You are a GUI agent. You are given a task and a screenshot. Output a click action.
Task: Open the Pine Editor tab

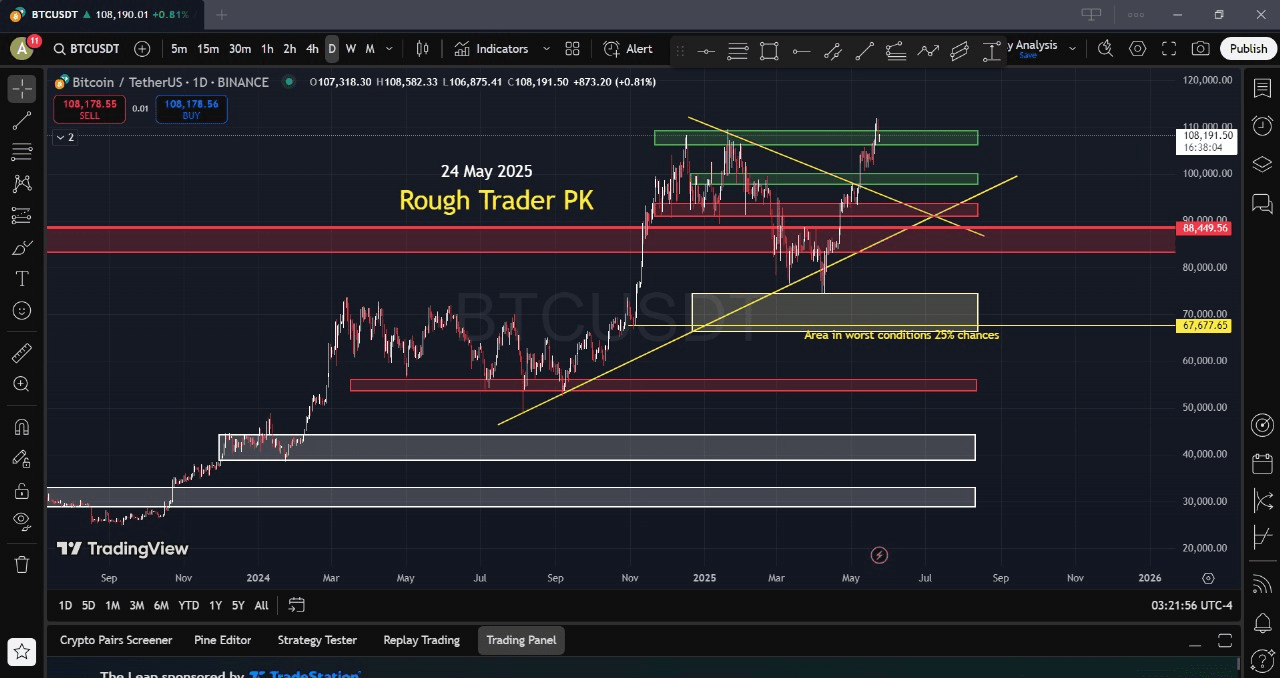point(222,640)
